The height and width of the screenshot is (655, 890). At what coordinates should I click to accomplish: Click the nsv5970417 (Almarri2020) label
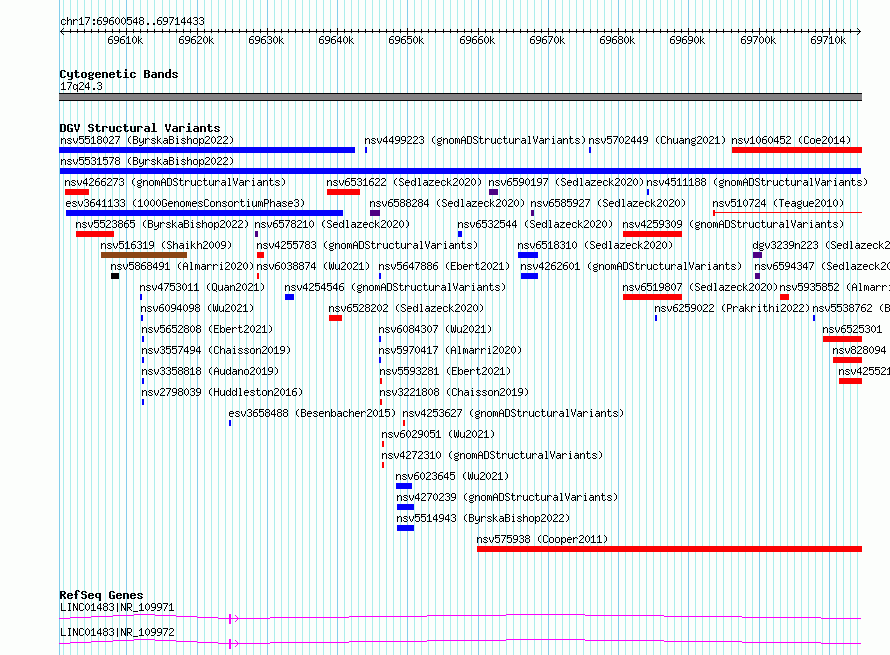click(450, 350)
